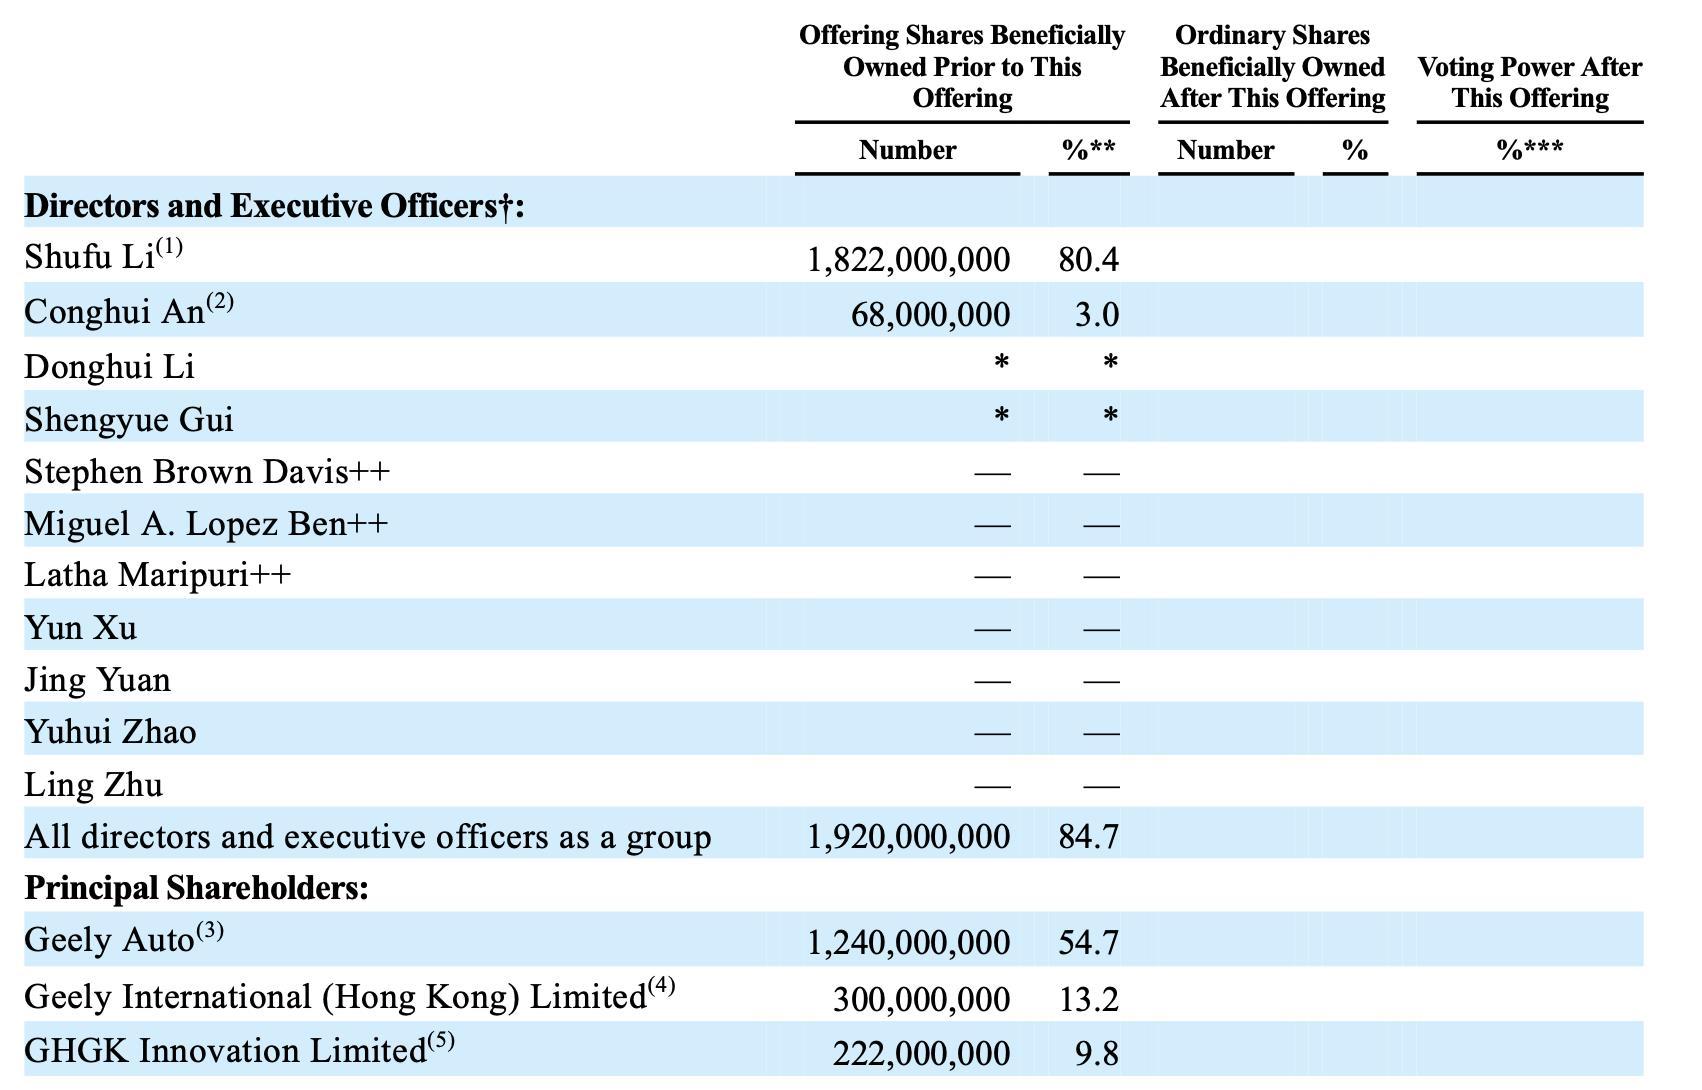Click the 222,000,000 share number

click(921, 1054)
